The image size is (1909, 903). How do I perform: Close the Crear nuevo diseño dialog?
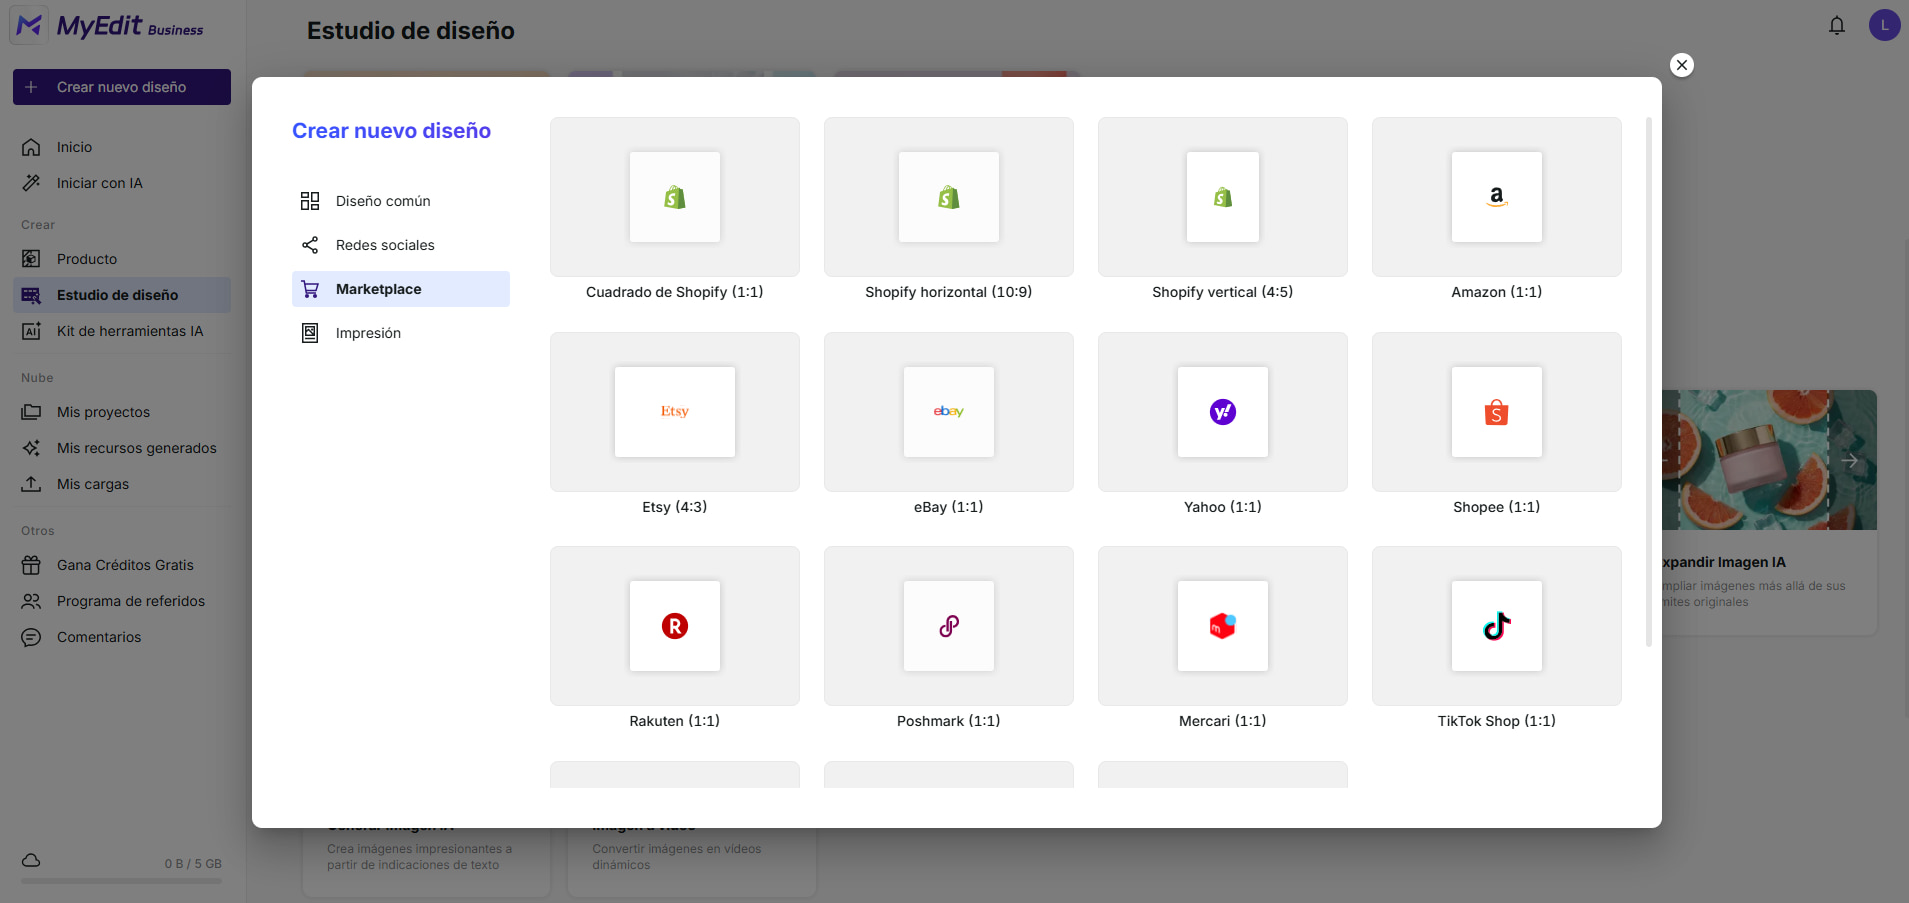click(x=1682, y=65)
